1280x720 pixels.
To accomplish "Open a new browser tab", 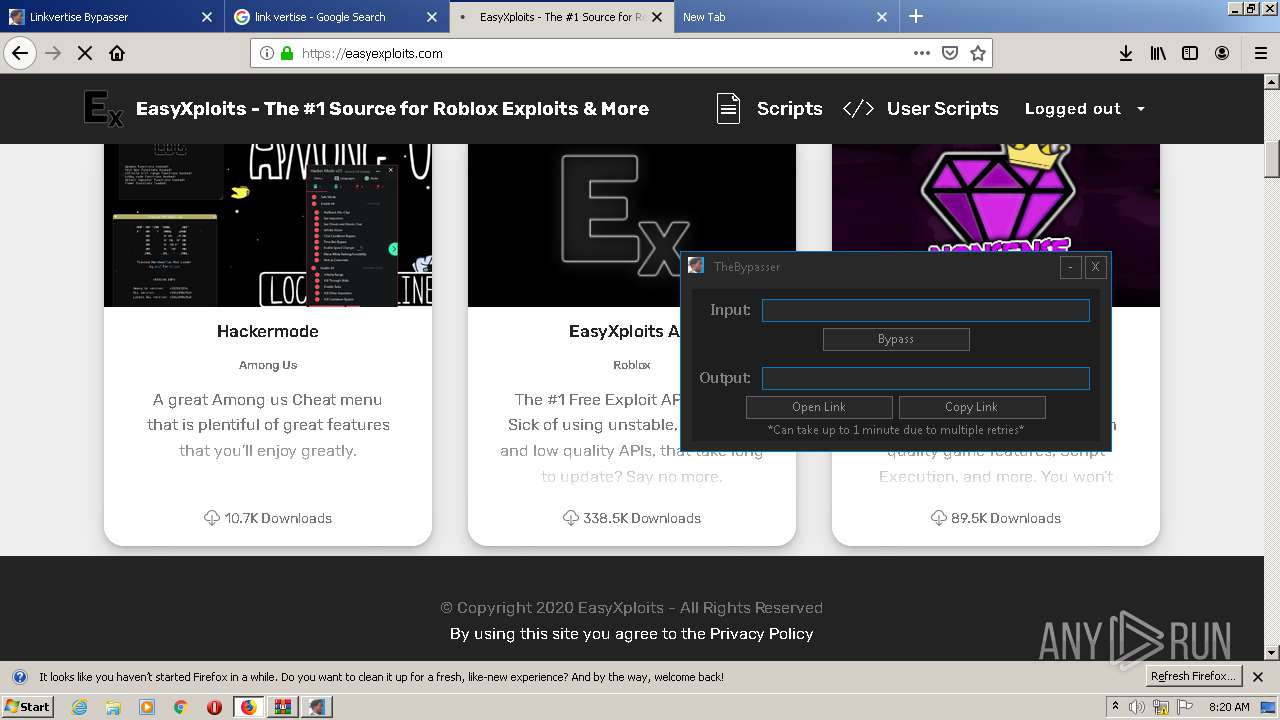I will coord(916,16).
